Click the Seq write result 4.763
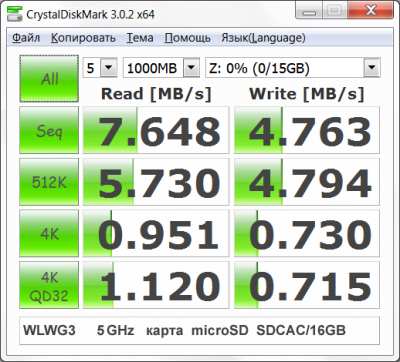This screenshot has height=362, width=400. (307, 130)
